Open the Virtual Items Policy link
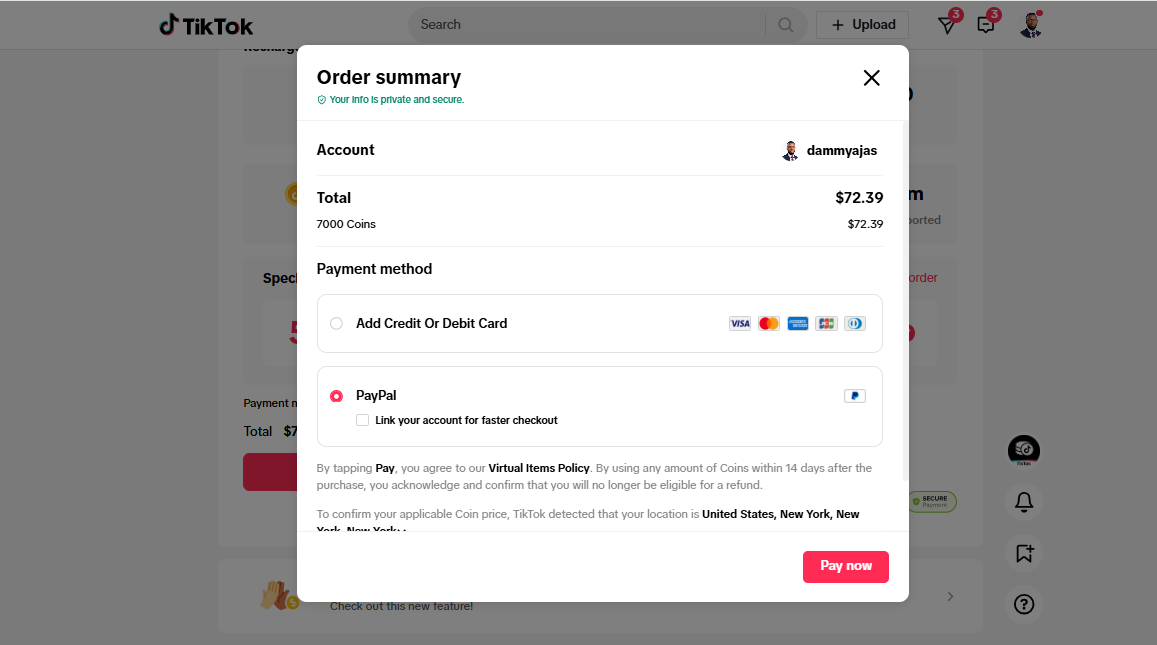The height and width of the screenshot is (645, 1157). coord(539,468)
